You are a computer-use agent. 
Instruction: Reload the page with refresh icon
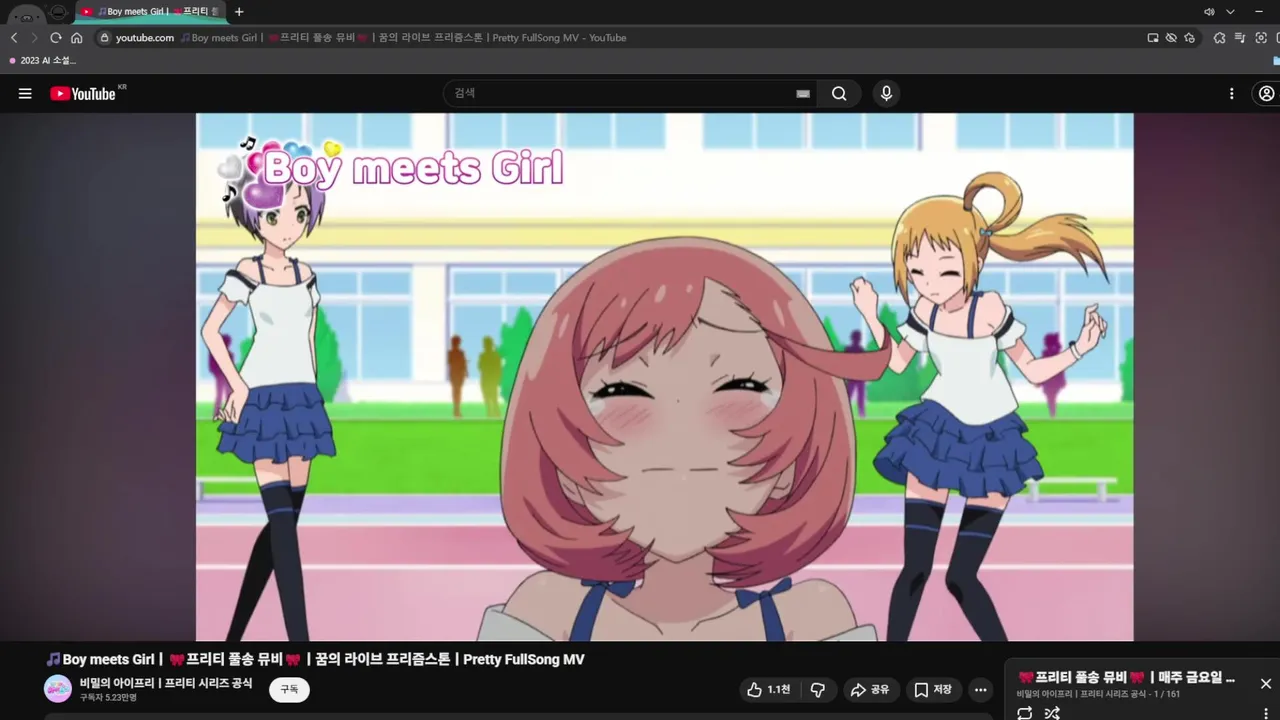56,38
